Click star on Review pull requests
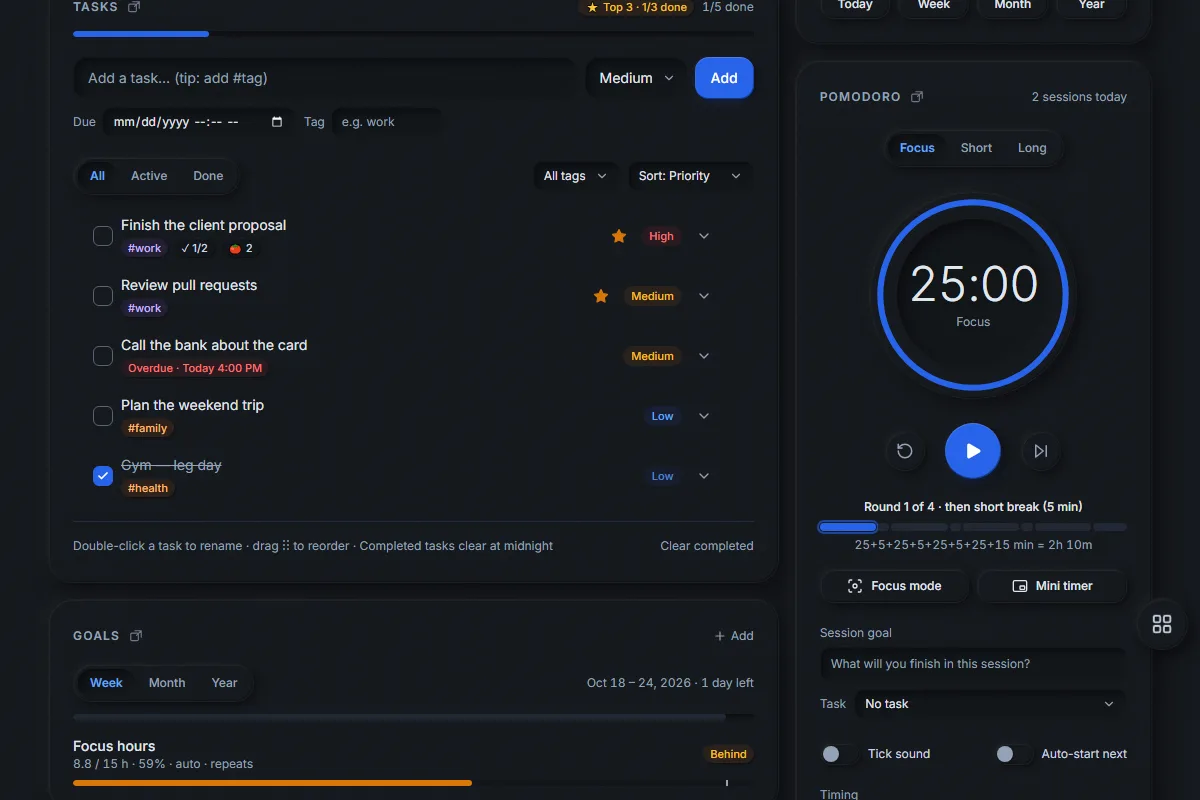1200x800 pixels. click(x=601, y=296)
